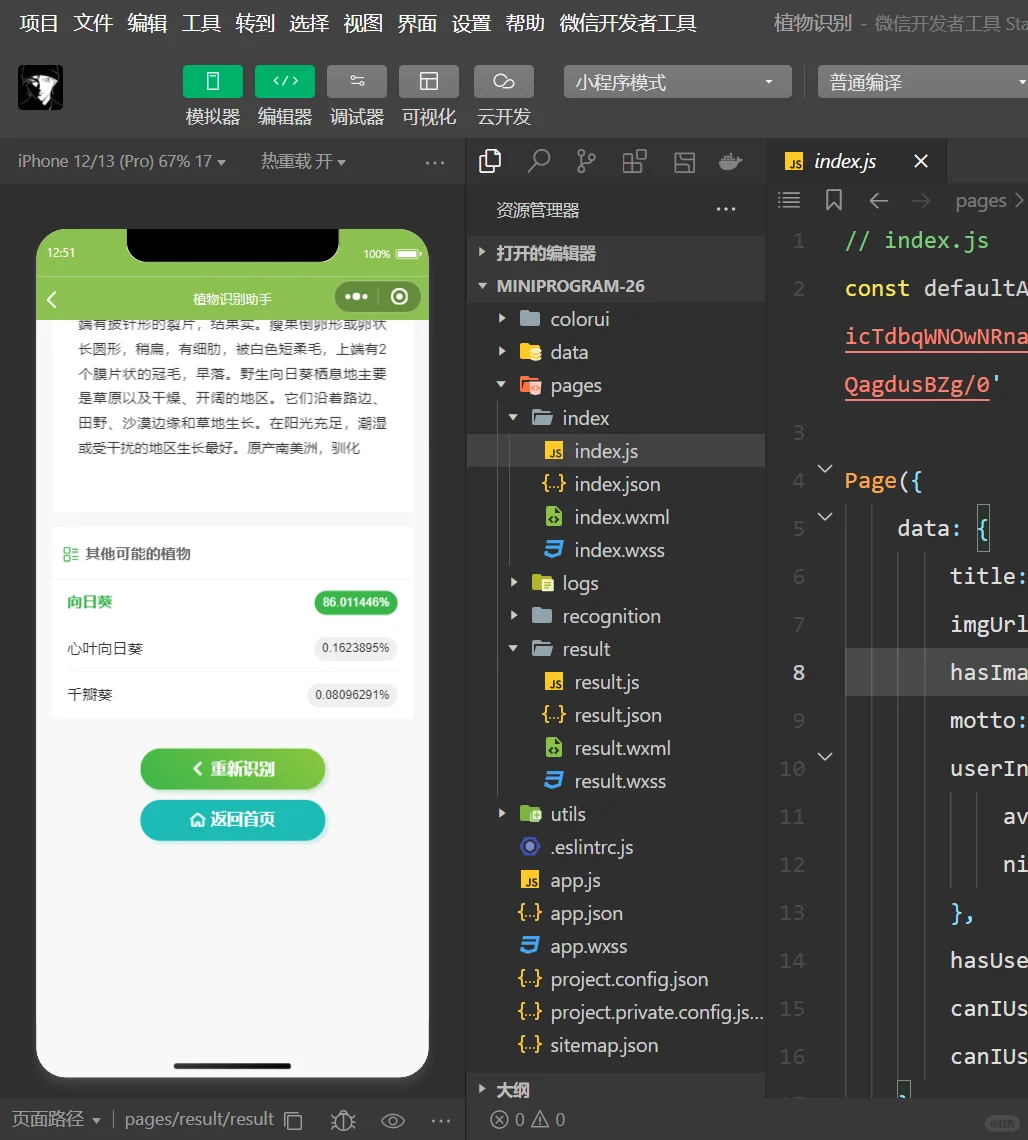Copy page path icon next to pages/result/result
This screenshot has height=1140, width=1028.
pos(293,1120)
